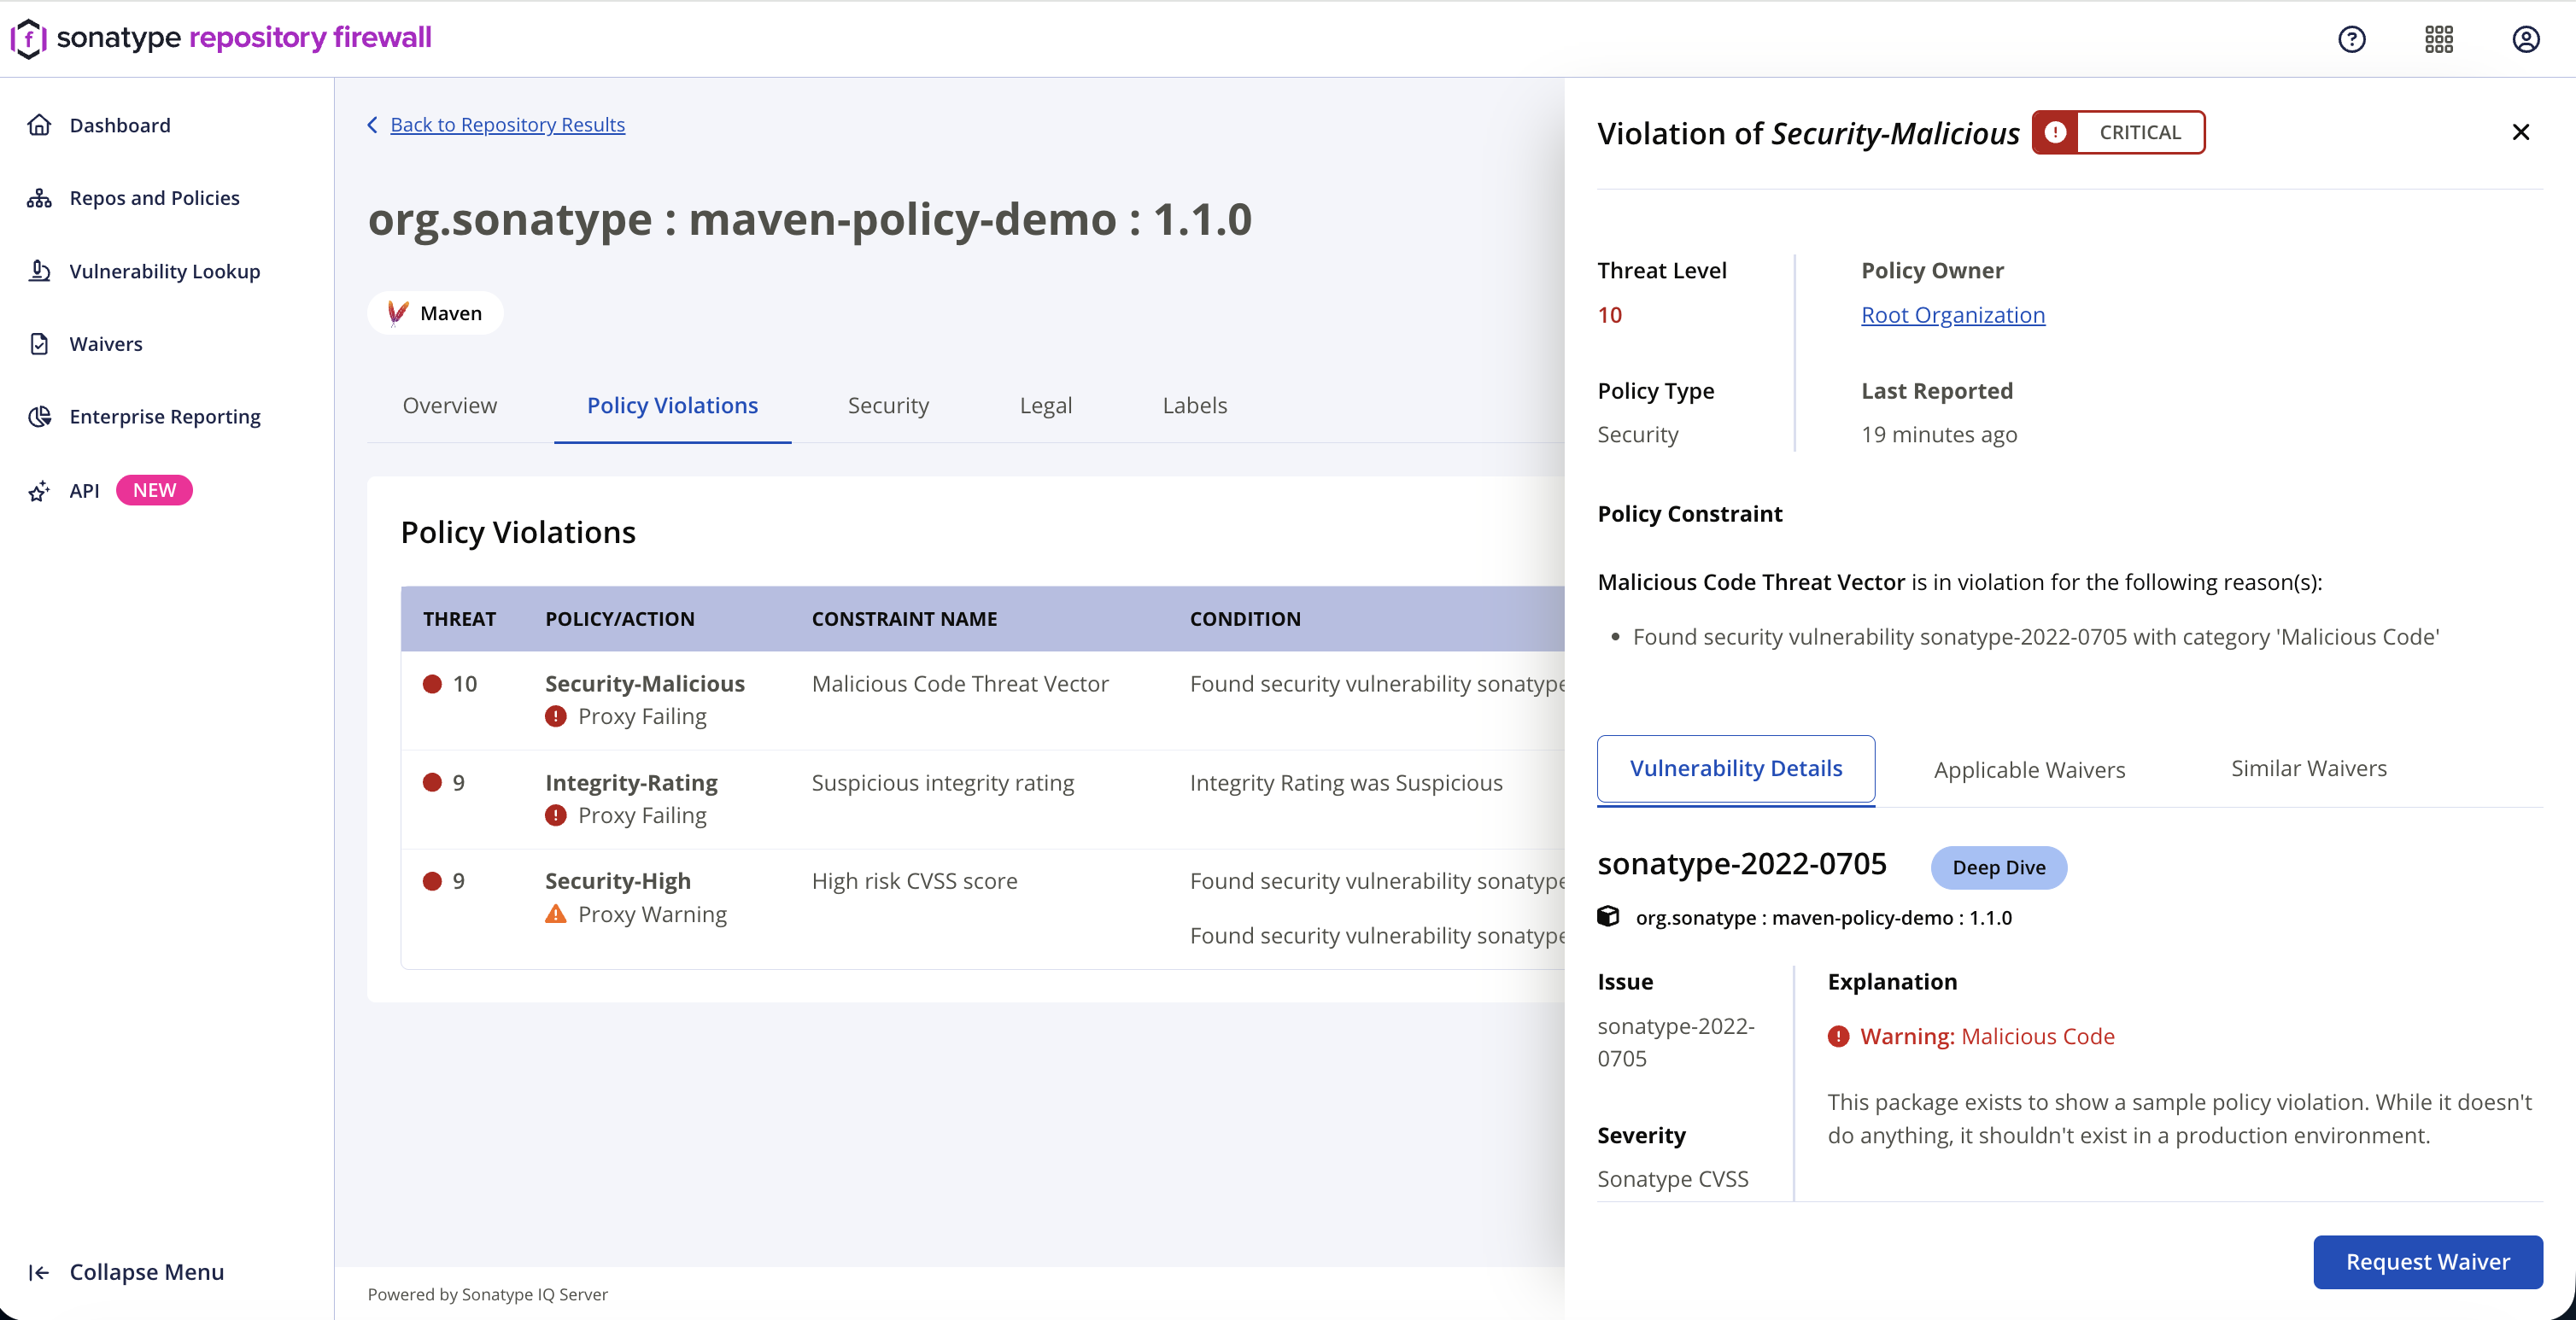The width and height of the screenshot is (2576, 1320).
Task: Click the red warning icon beside Malicious Code
Action: tap(1839, 1037)
